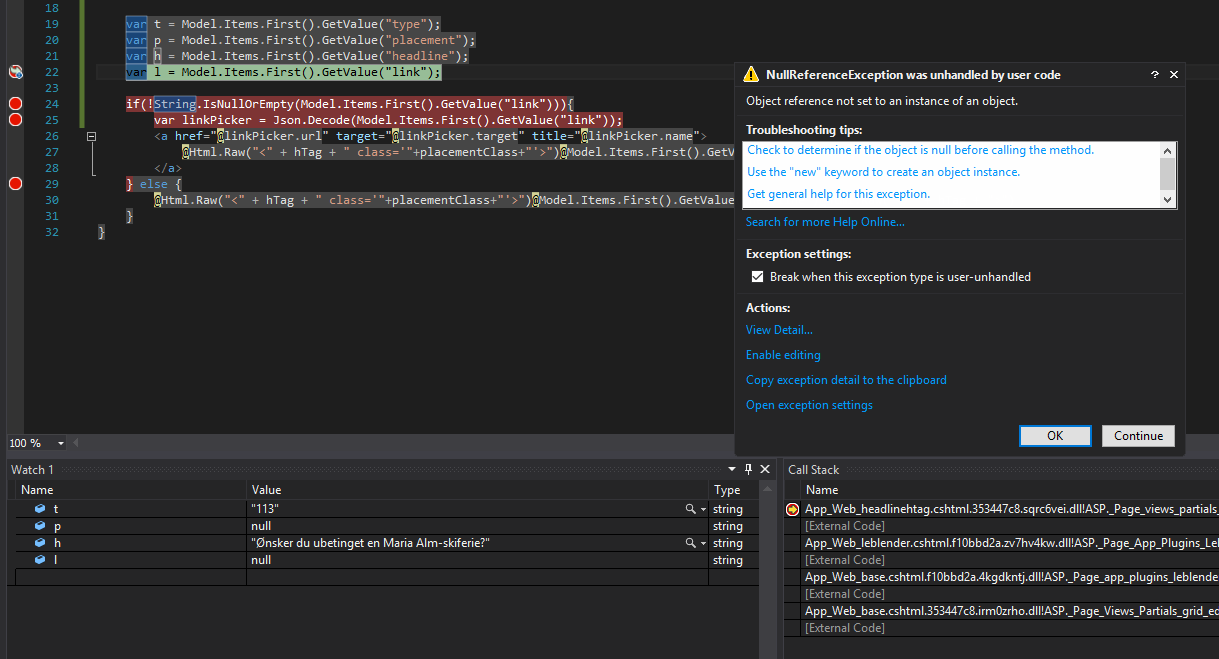Click the Call Stack panel title
1219x659 pixels.
814,469
